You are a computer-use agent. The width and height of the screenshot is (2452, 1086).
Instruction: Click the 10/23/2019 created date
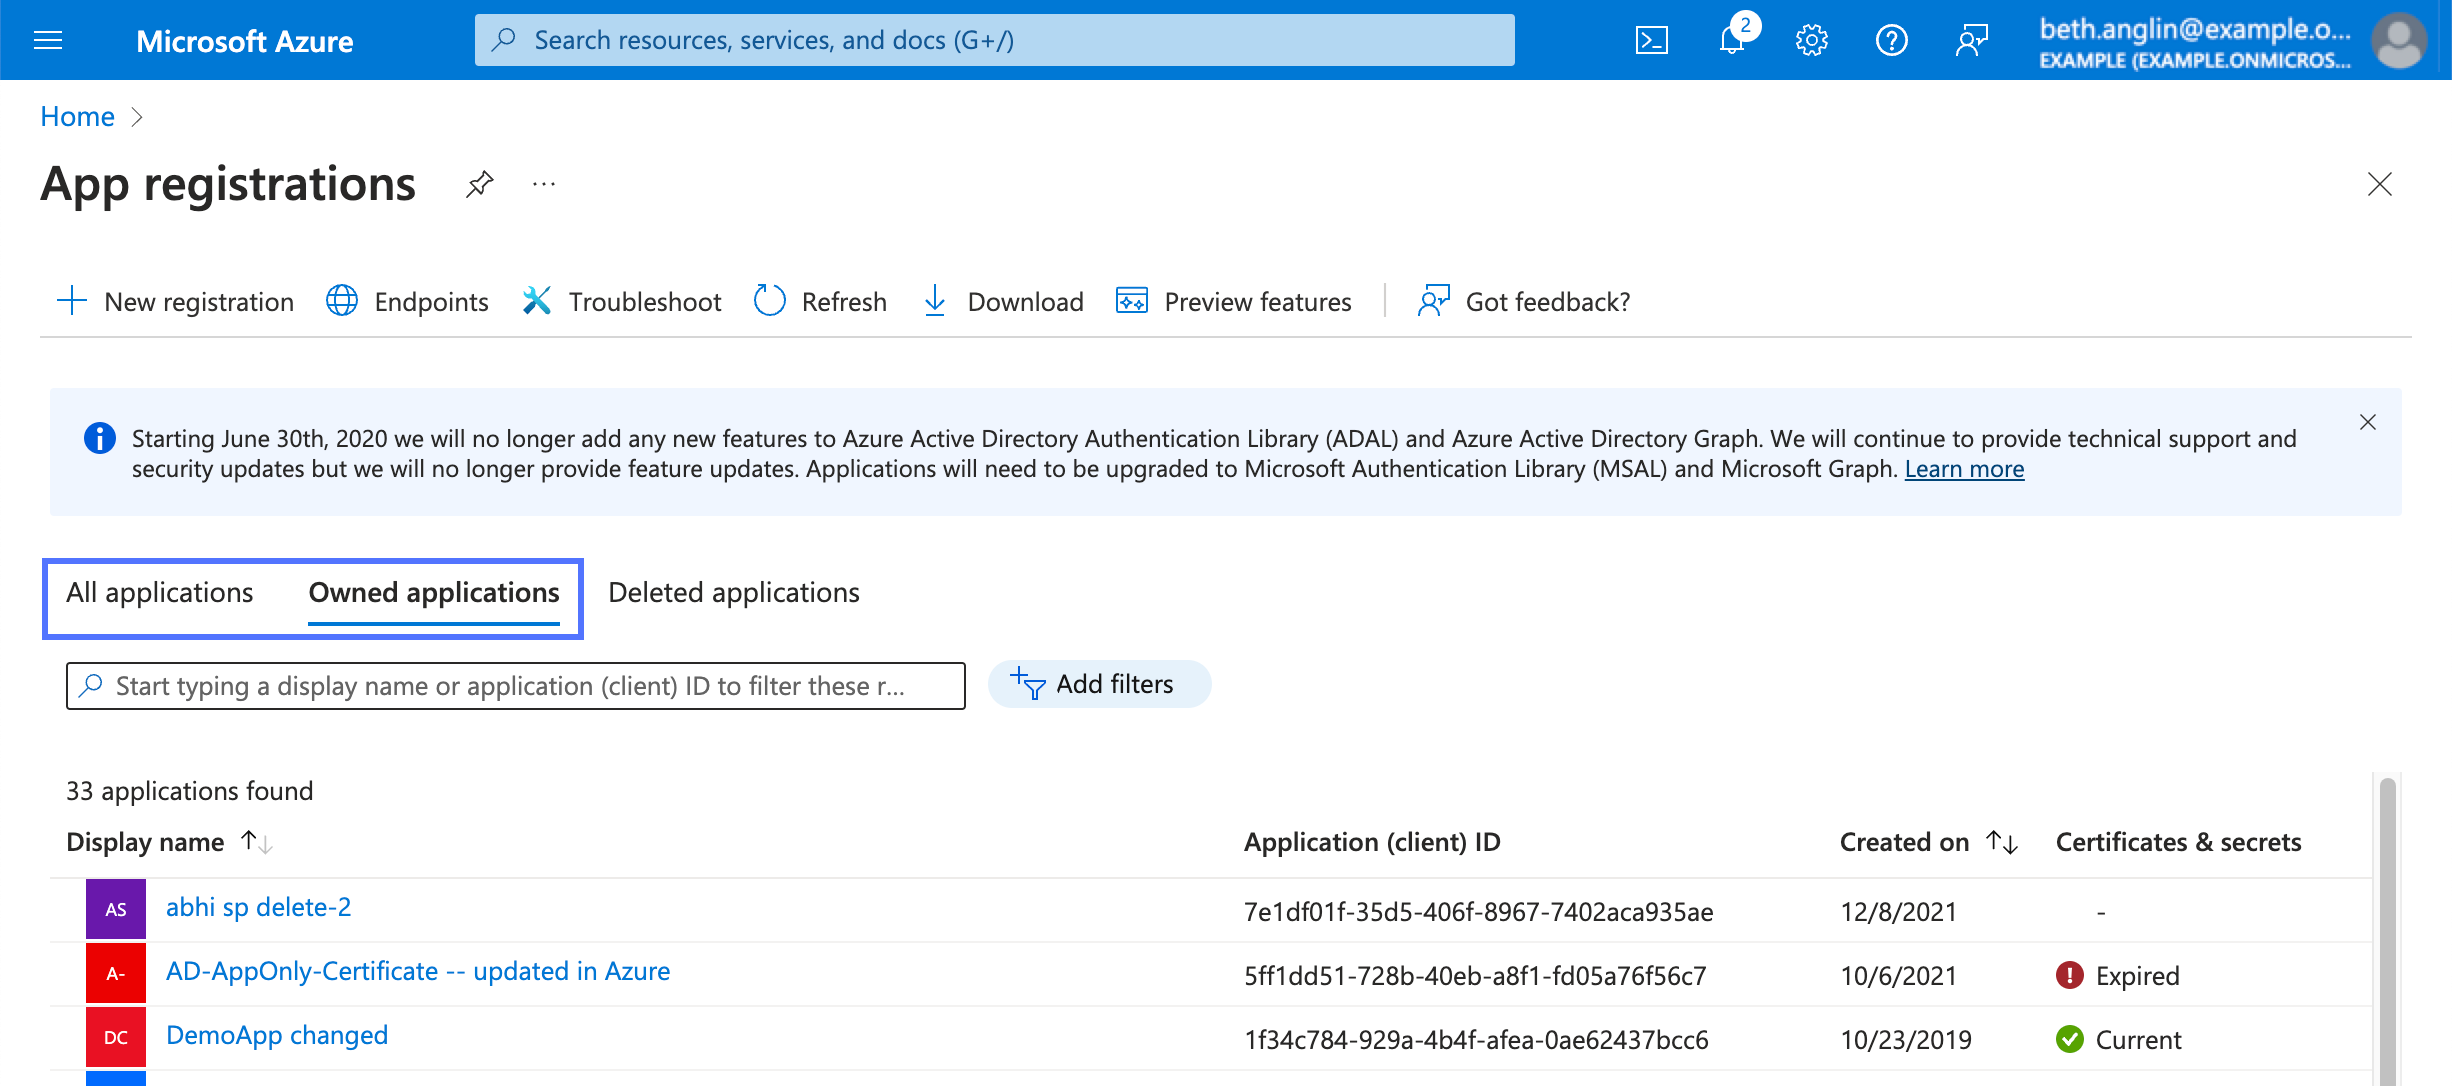(x=1906, y=1039)
